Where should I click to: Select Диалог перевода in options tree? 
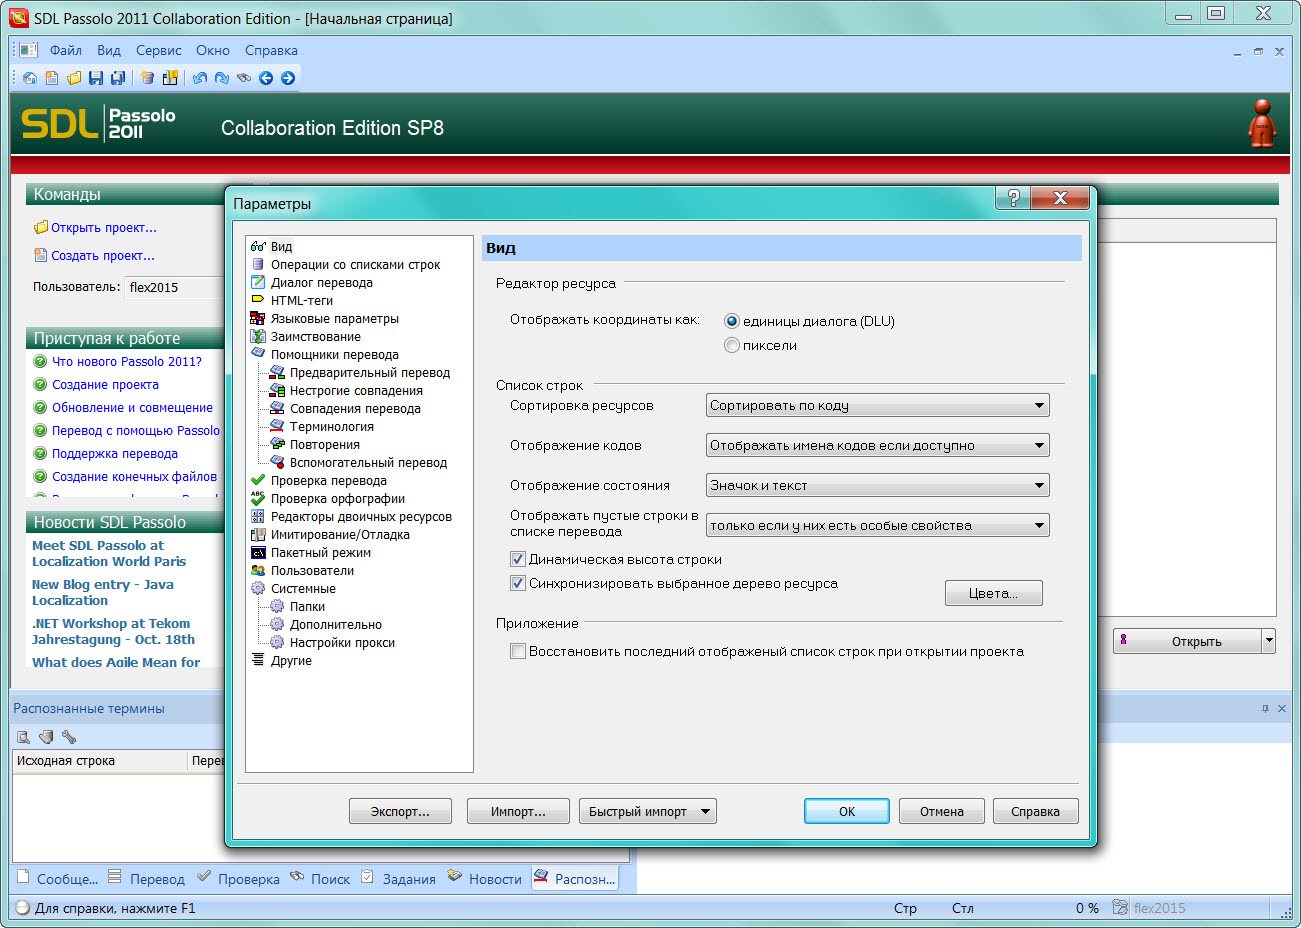pos(321,282)
